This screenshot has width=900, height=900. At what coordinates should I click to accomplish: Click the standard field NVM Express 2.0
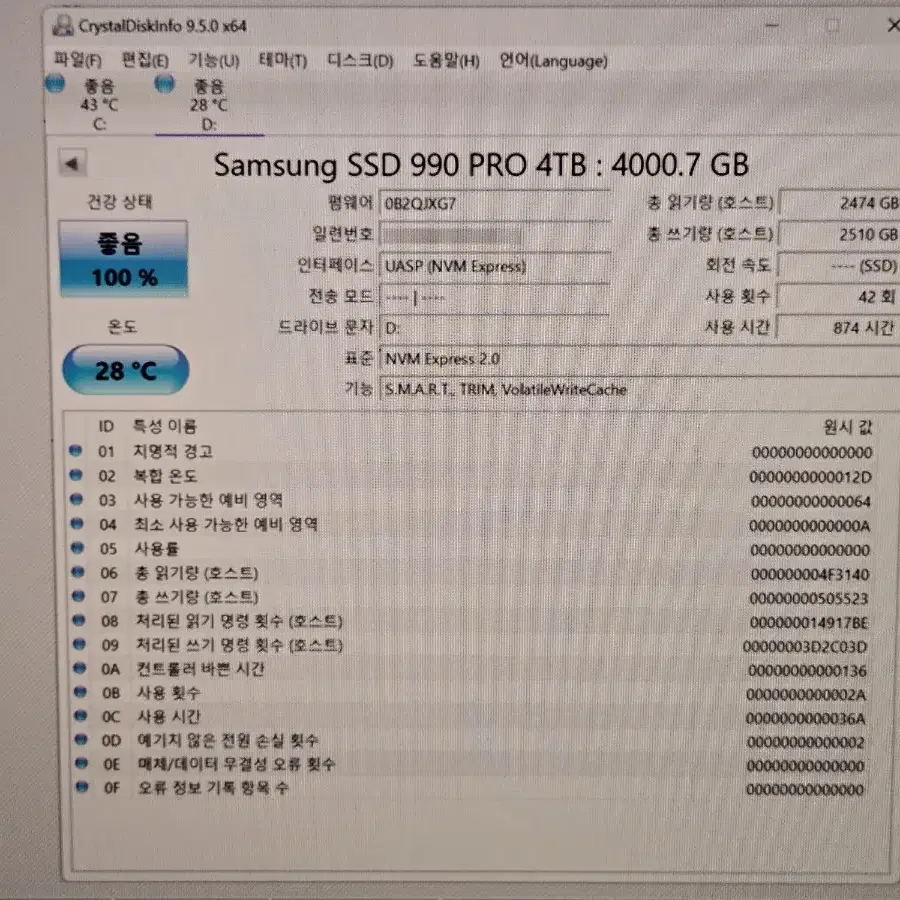pos(639,359)
